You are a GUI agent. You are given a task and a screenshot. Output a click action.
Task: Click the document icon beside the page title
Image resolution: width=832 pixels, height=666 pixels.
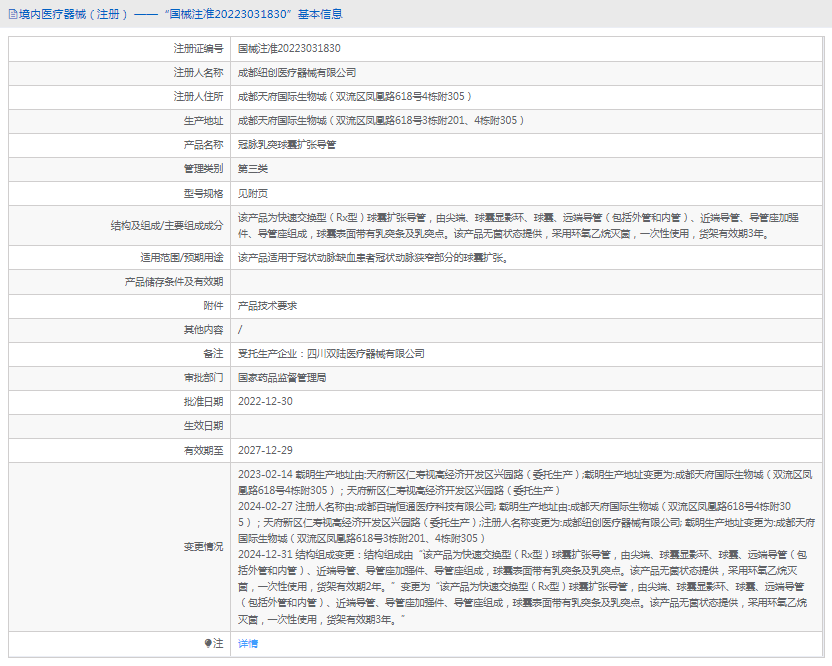coord(13,14)
